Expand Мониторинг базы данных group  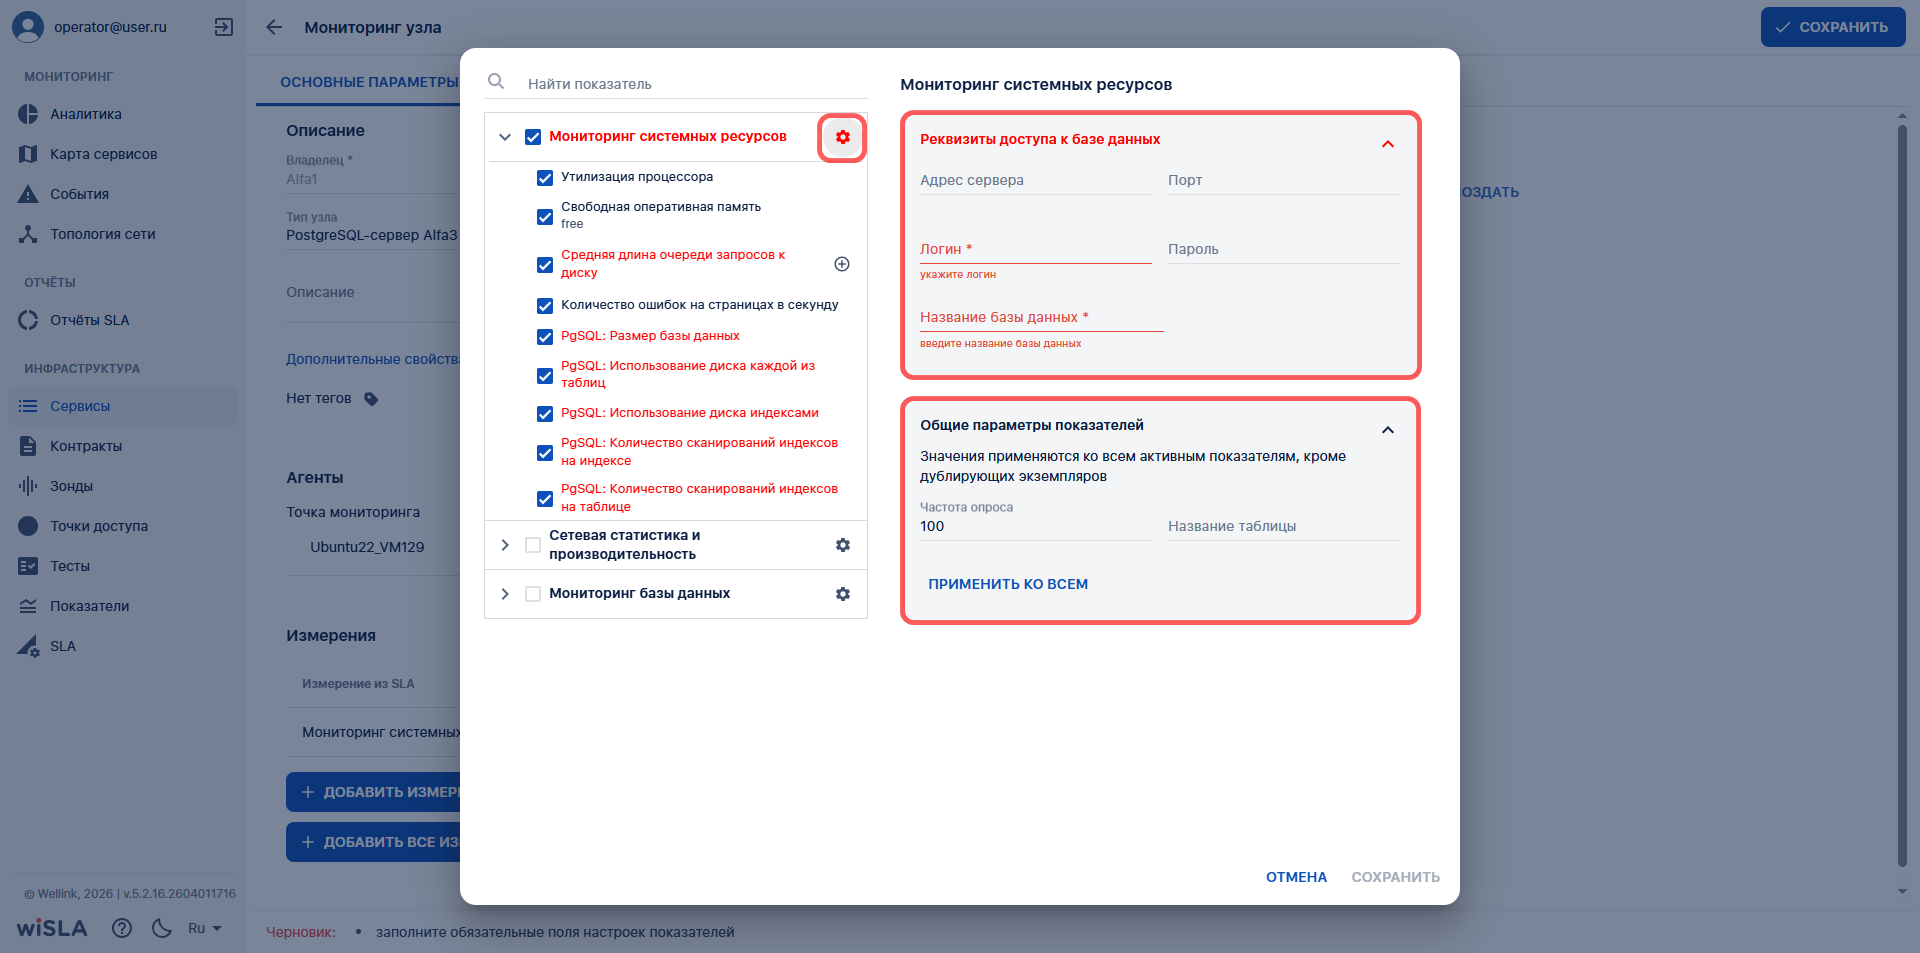[x=505, y=594]
